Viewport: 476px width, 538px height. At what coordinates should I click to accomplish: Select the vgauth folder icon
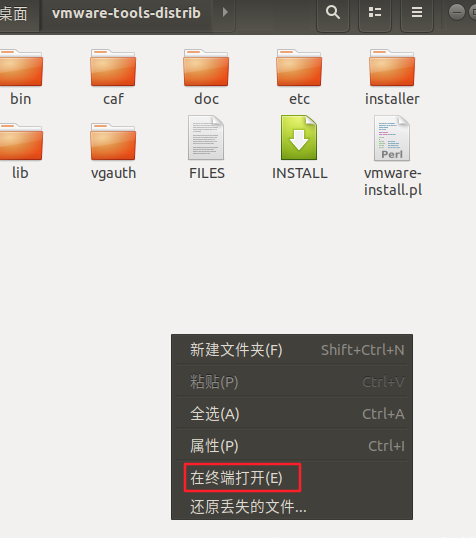click(113, 142)
